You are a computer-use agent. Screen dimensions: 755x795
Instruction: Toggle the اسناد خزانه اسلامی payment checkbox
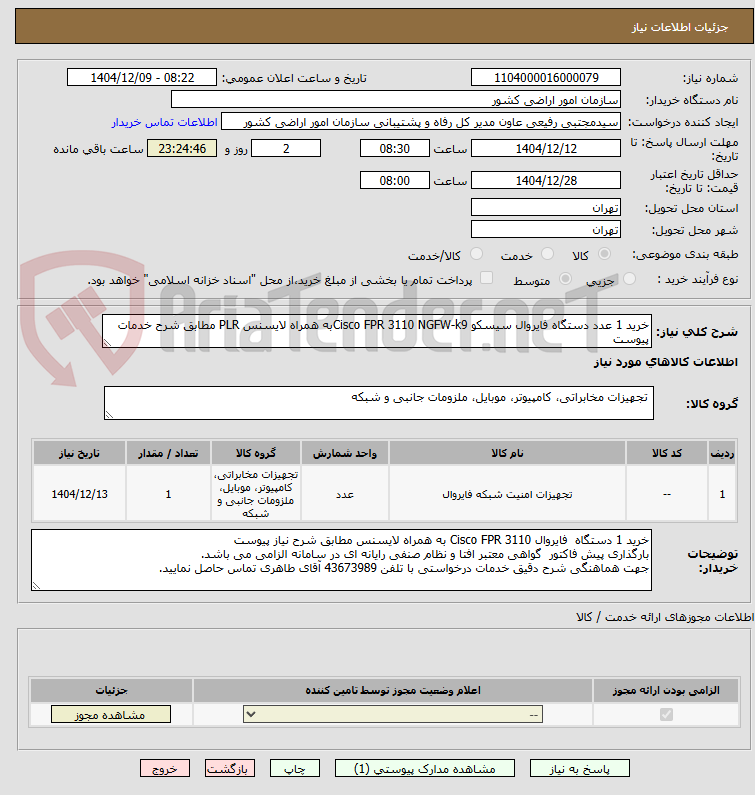pos(486,278)
